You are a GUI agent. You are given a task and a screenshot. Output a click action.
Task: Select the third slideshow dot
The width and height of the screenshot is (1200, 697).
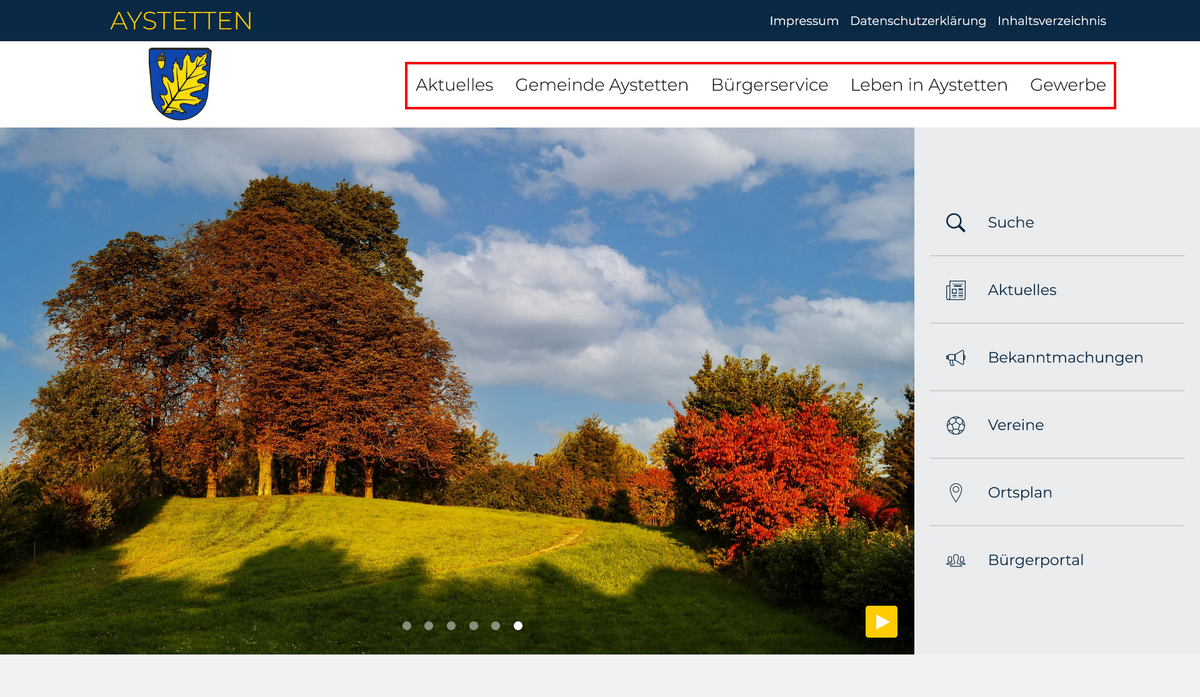pos(451,626)
